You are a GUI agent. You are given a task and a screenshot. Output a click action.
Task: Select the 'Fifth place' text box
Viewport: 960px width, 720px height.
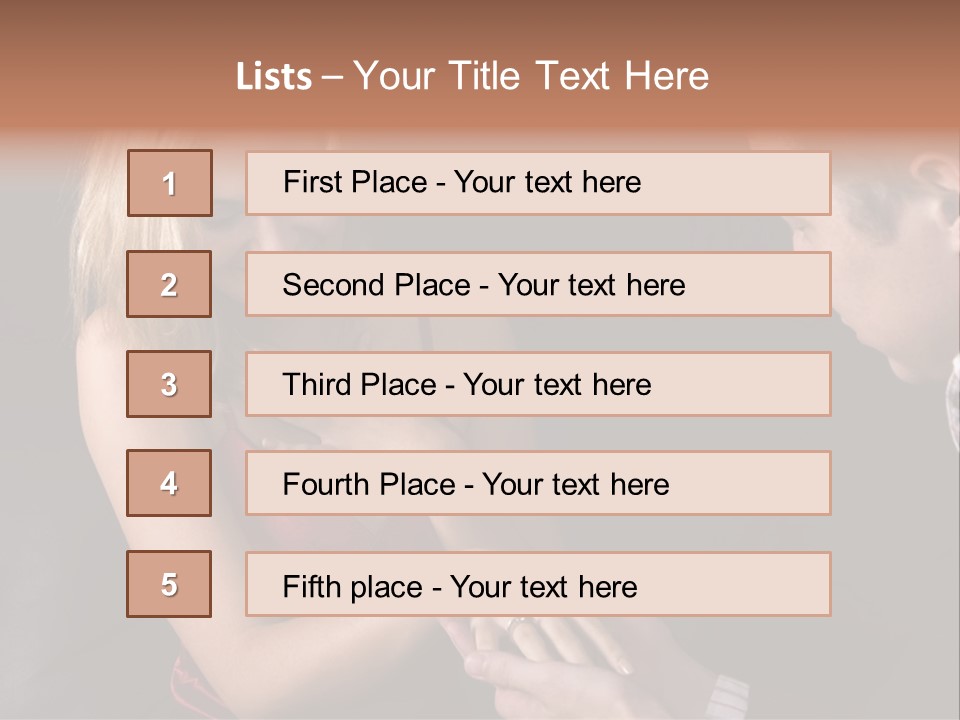[x=538, y=585]
